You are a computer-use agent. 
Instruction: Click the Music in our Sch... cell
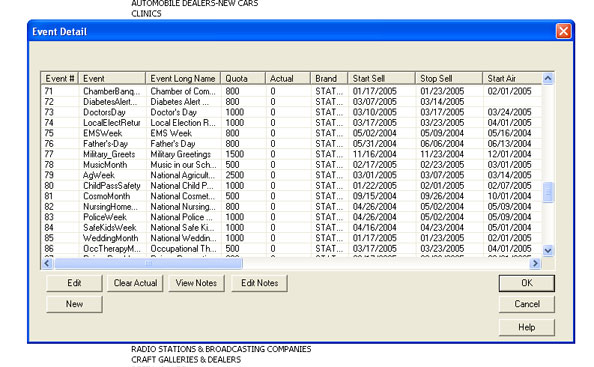(183, 165)
